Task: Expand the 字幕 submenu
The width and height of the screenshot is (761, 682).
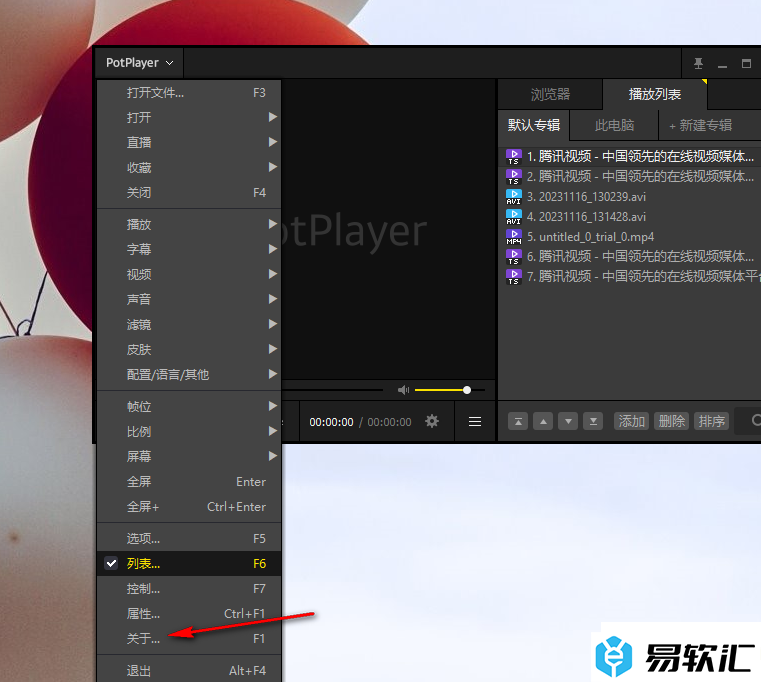Action: (189, 250)
